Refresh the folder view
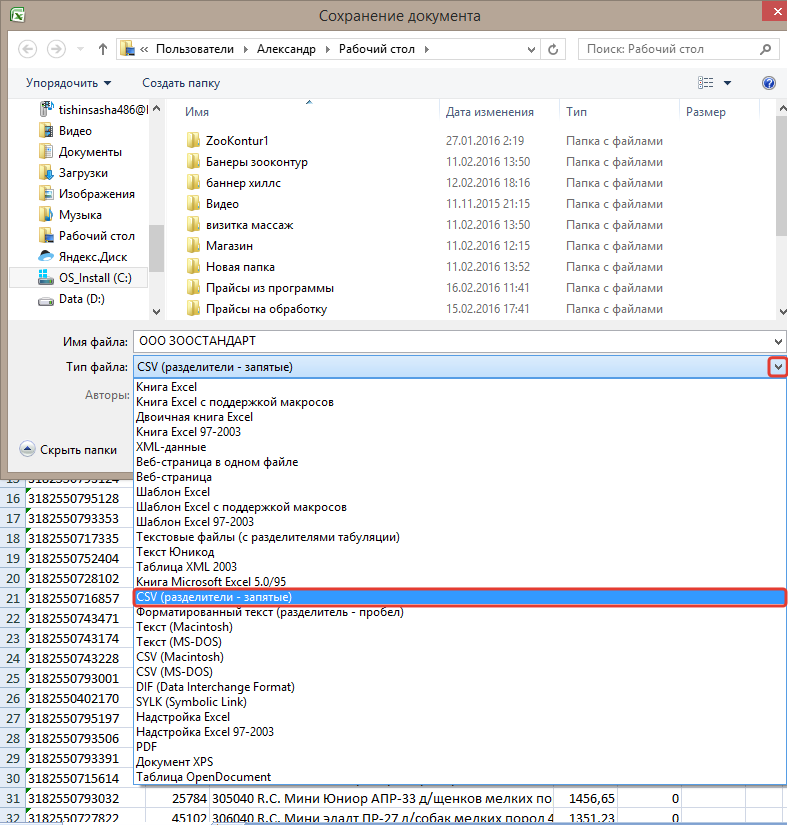 click(553, 49)
